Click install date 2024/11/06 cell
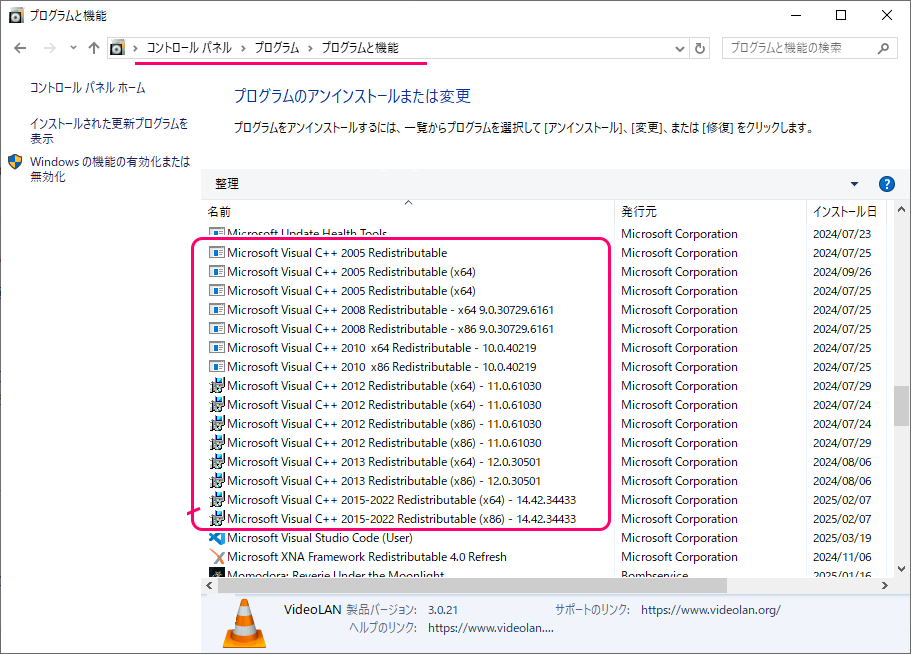This screenshot has width=911, height=654. pyautogui.click(x=842, y=557)
